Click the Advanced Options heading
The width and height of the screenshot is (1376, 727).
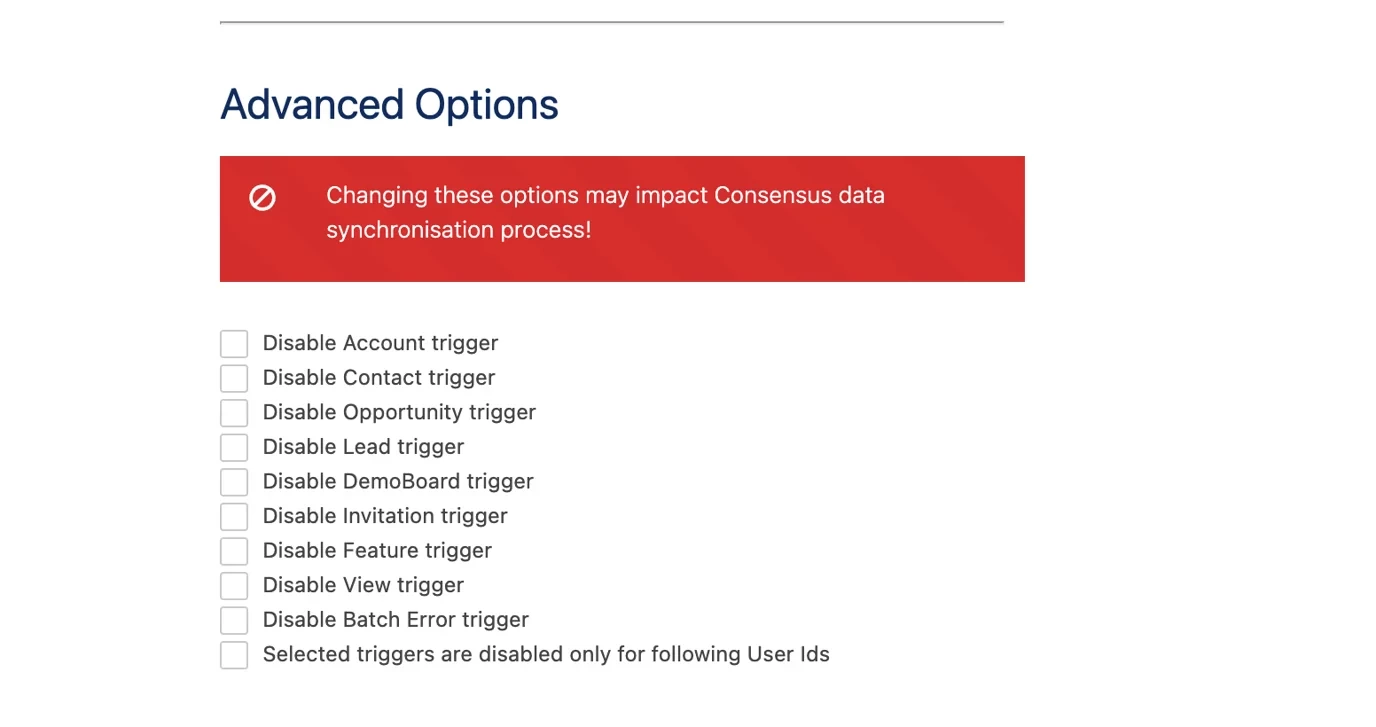click(389, 105)
